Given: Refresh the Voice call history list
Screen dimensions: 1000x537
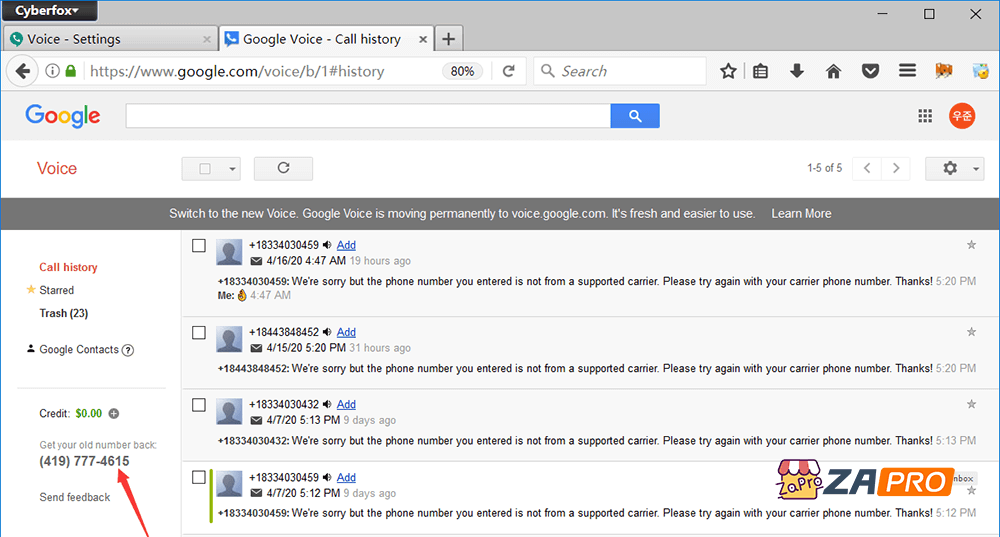Looking at the screenshot, I should tap(283, 168).
